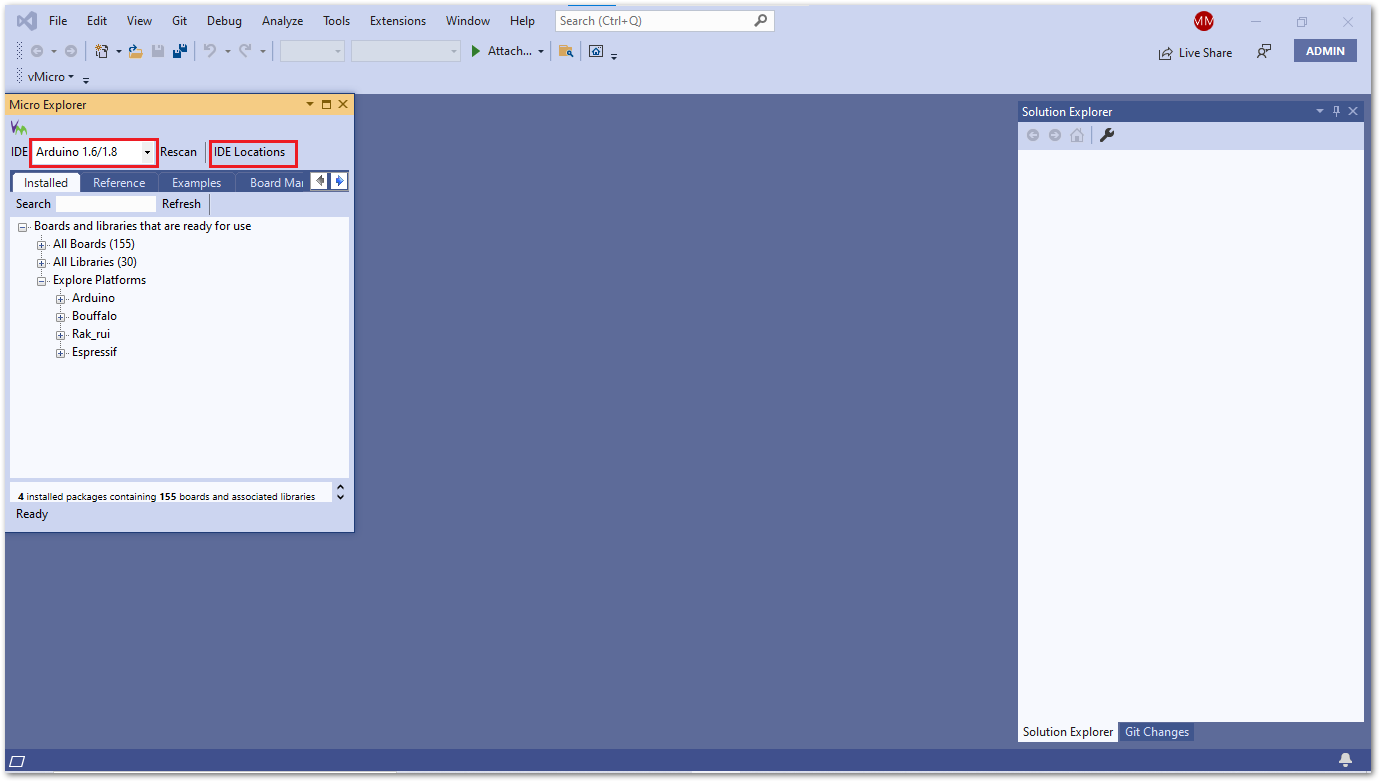Open the Debug menu
This screenshot has height=782, width=1380.
point(224,21)
